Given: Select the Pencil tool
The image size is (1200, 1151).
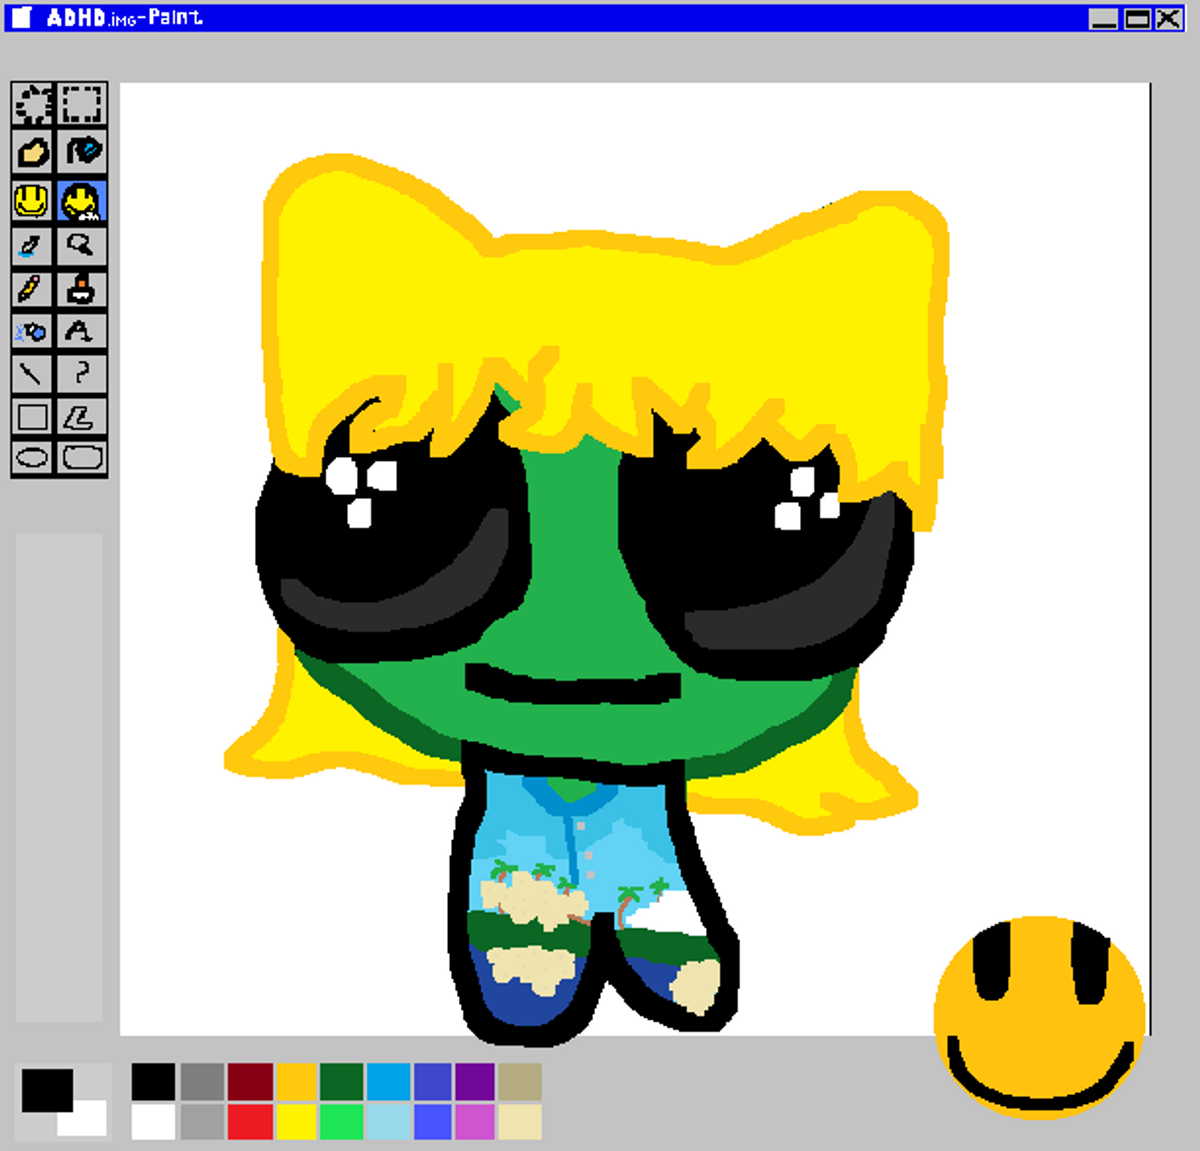Looking at the screenshot, I should [x=33, y=289].
